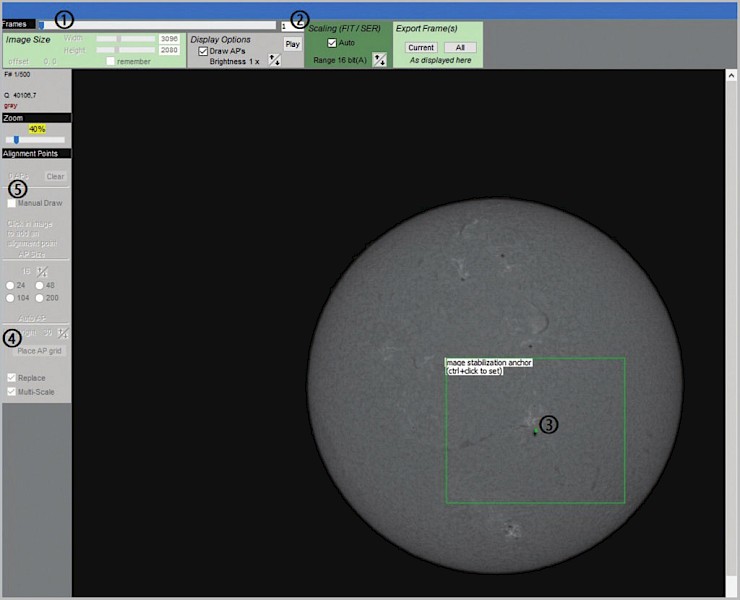740x600 pixels.
Task: Toggle the Multi-Scale checkbox
Action: (12, 393)
